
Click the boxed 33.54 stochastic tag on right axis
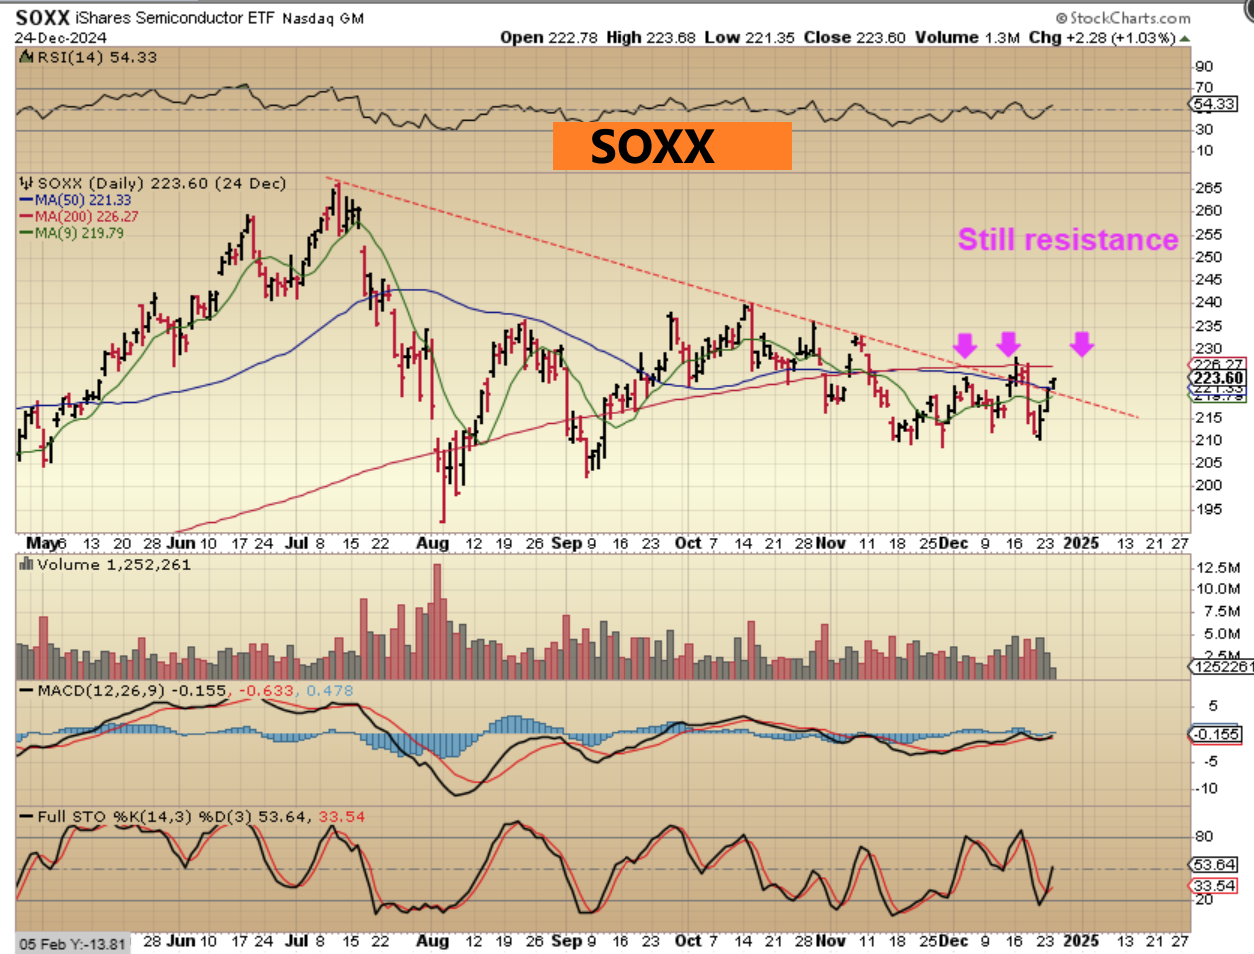click(x=1214, y=886)
